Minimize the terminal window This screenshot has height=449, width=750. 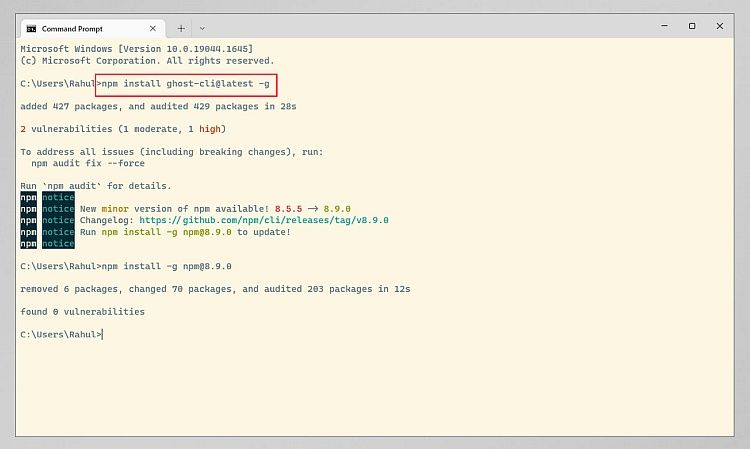(664, 26)
